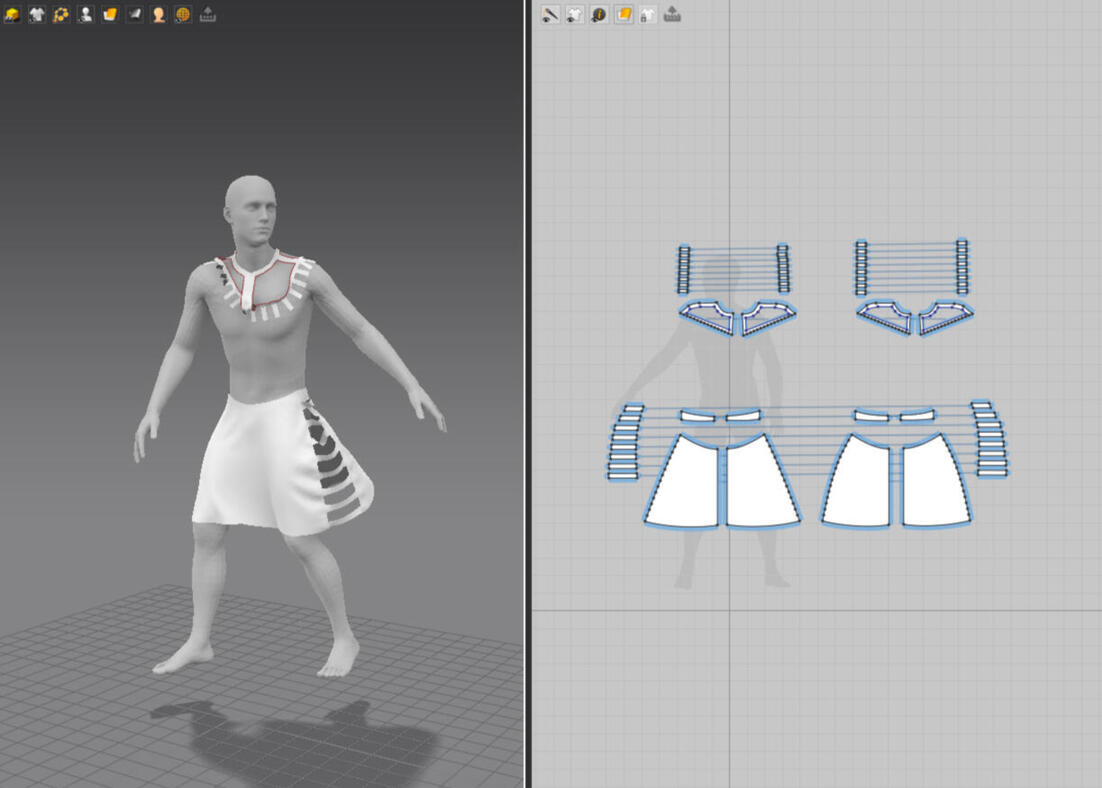Toggle the white avatar bust display icon
Screen dimensions: 1102x788
coord(86,14)
